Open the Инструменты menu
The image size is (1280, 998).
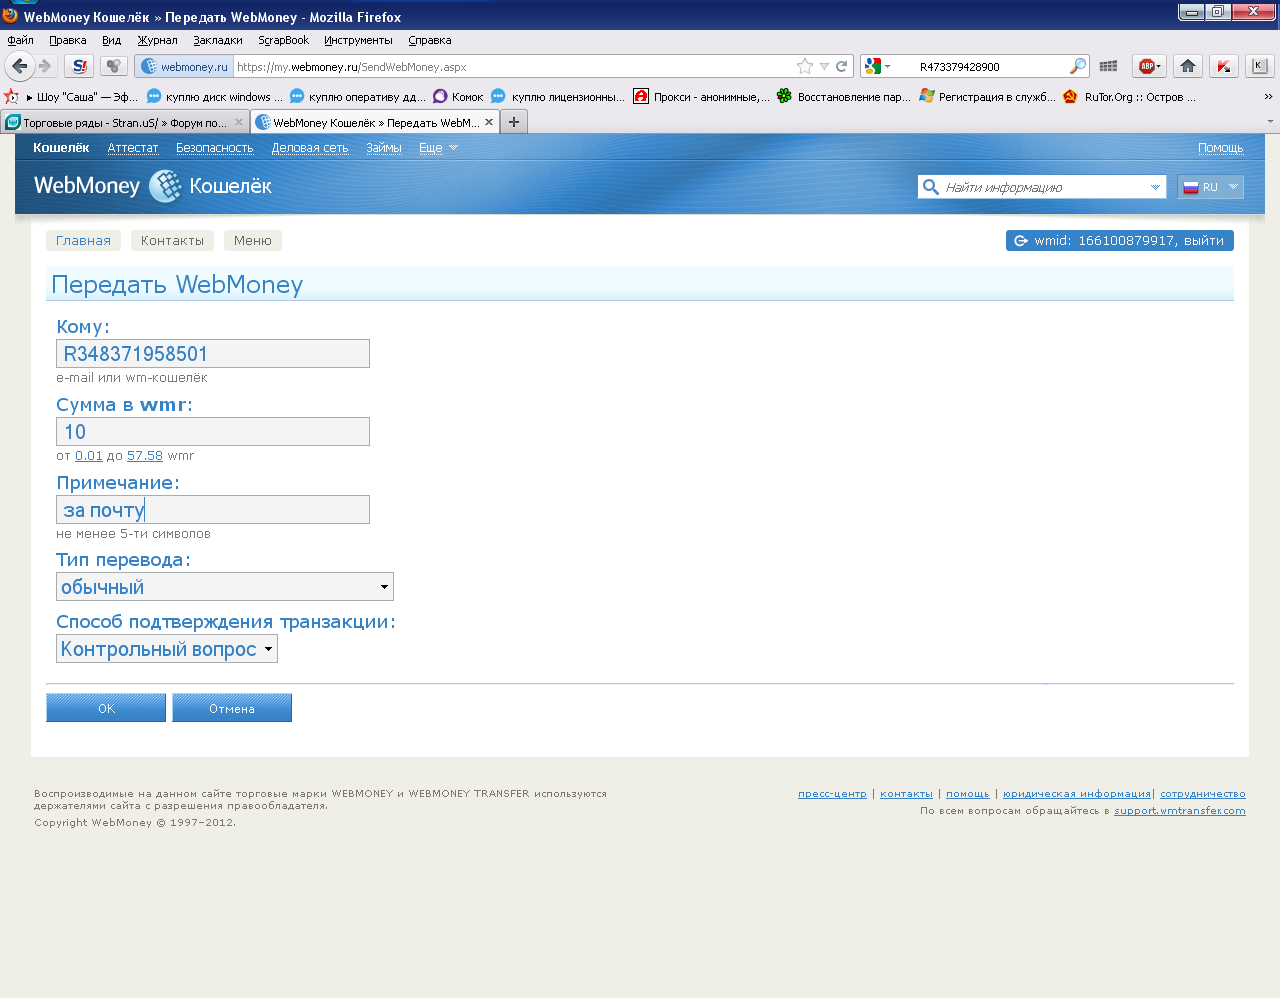click(x=358, y=40)
